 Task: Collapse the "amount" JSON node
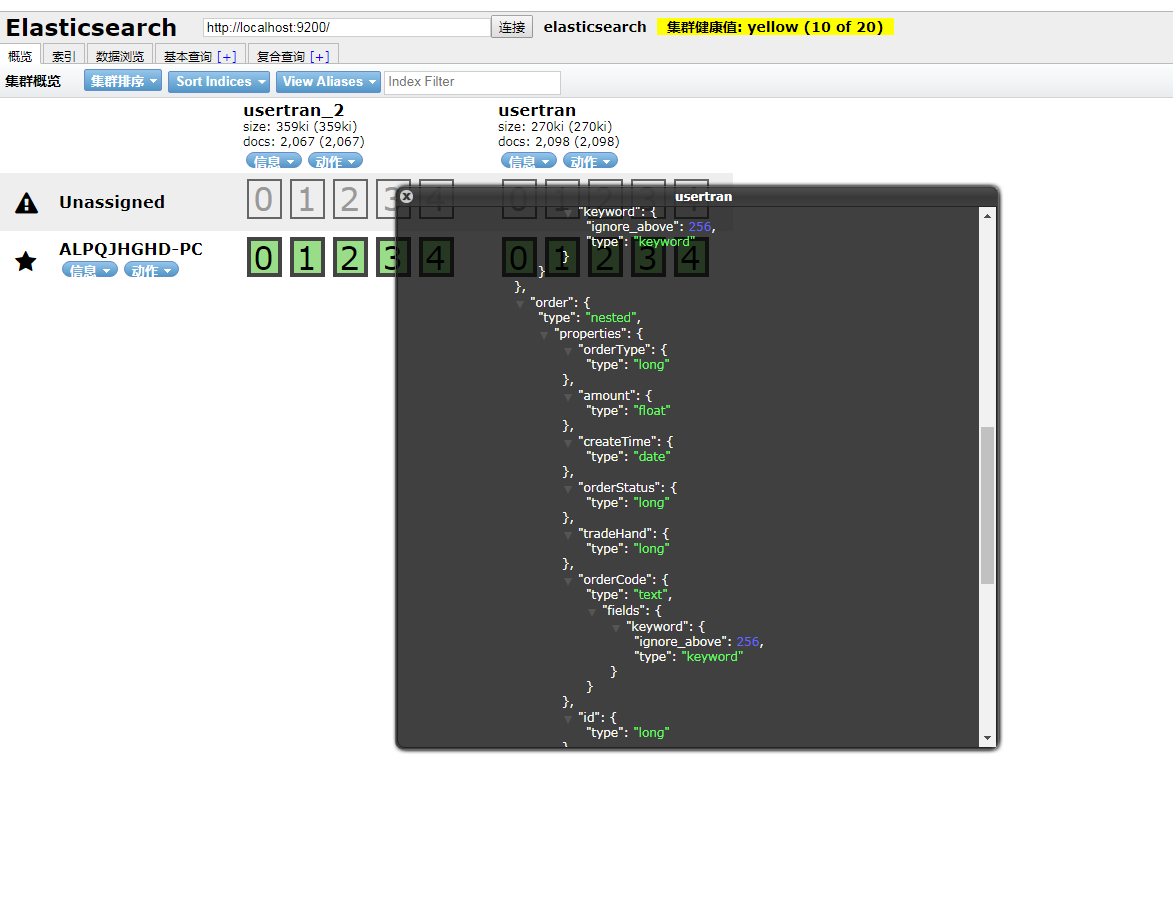568,397
